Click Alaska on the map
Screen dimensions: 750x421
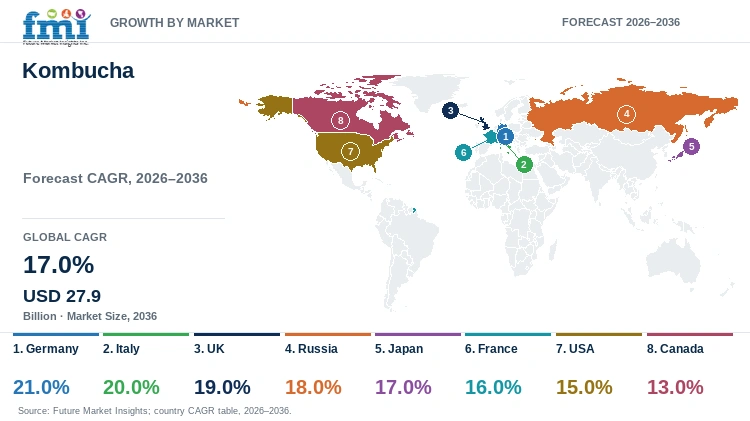[x=276, y=105]
